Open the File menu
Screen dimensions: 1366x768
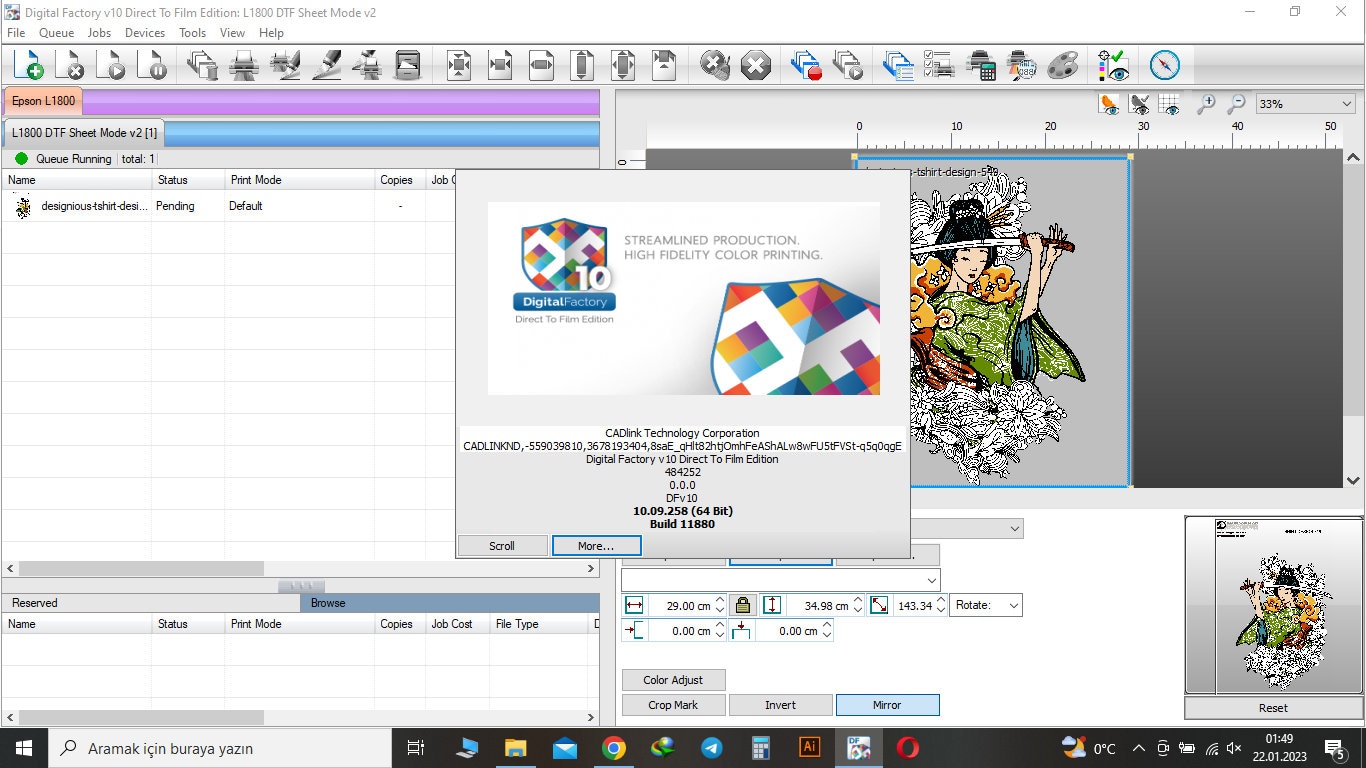16,33
